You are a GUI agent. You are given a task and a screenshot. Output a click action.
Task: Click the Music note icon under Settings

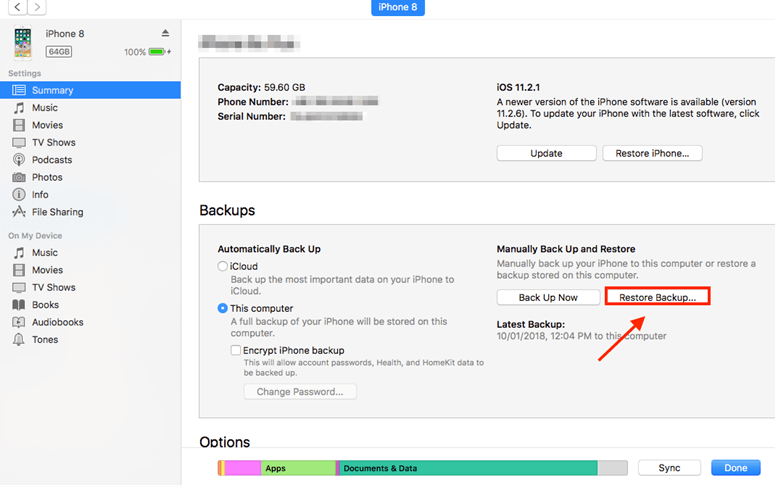click(19, 108)
